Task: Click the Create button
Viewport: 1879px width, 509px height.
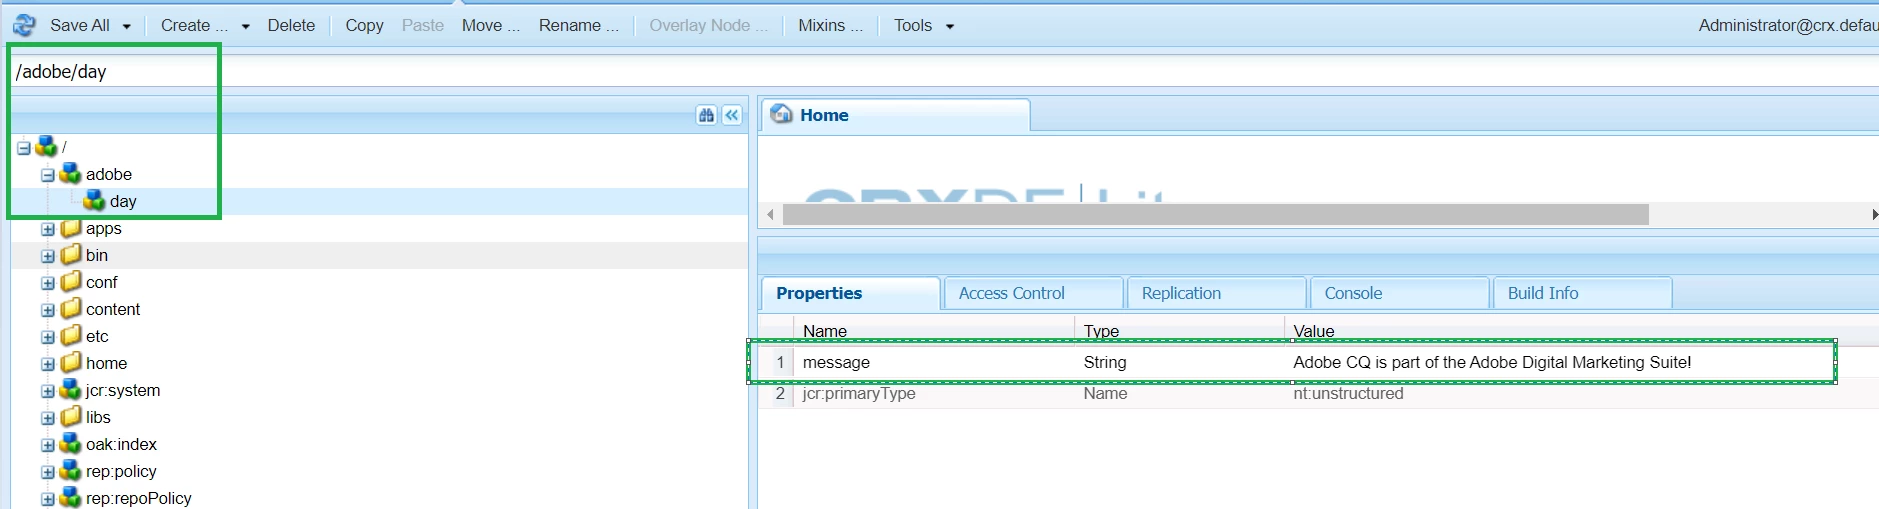Action: point(194,25)
